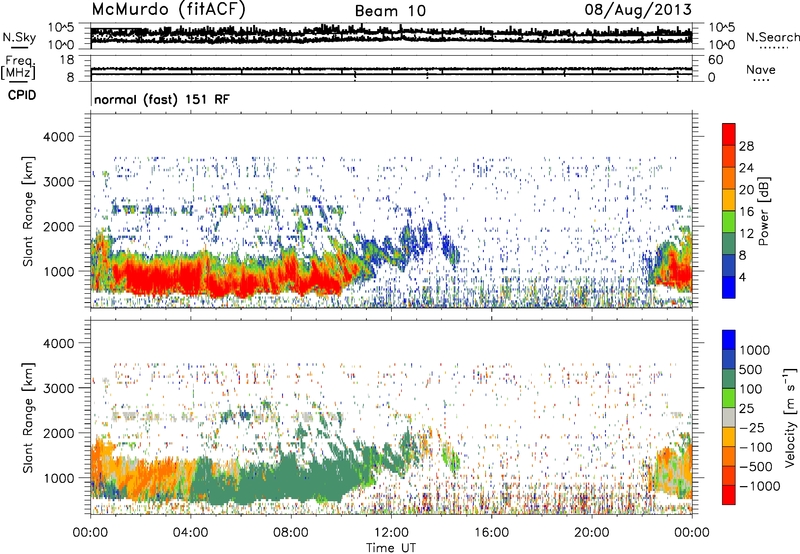This screenshot has width=800, height=554.
Task: Click the "4000" tick of the power panel
Action: pos(58,137)
